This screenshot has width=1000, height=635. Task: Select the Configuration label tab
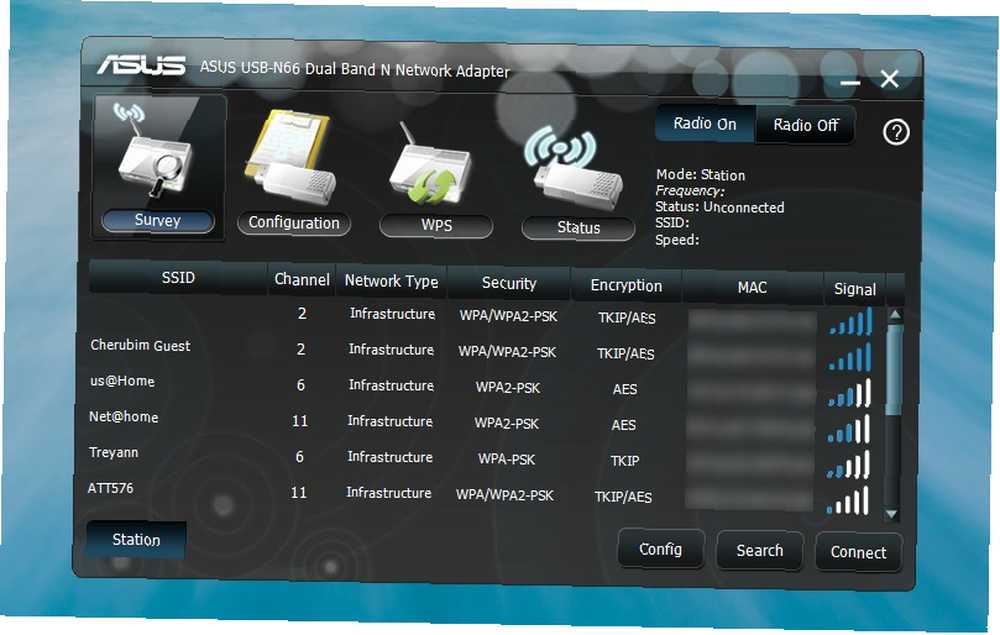[x=294, y=223]
